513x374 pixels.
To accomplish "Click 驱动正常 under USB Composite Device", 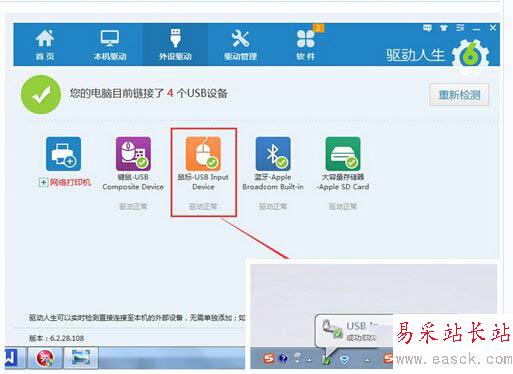I will click(133, 207).
